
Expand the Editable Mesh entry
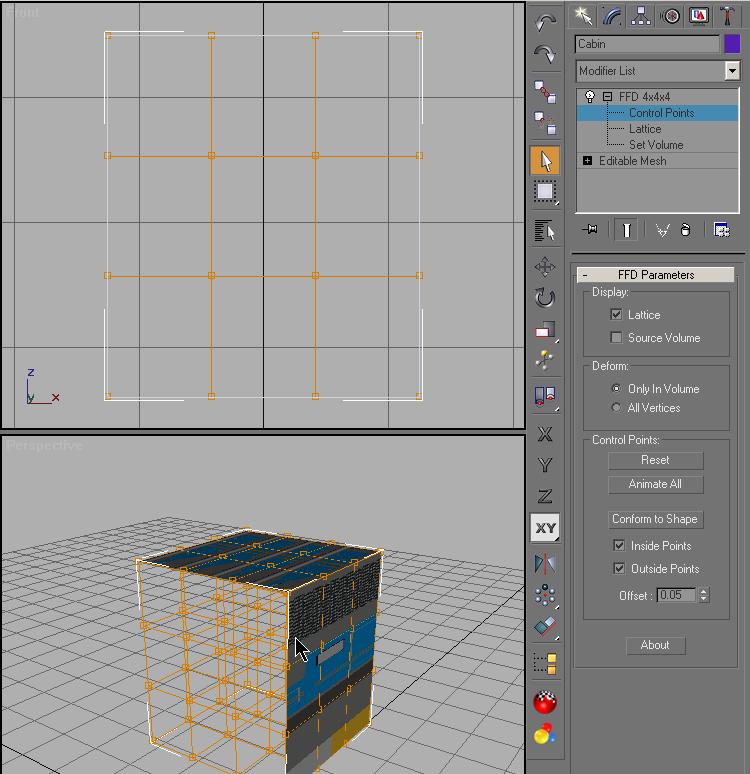(x=587, y=160)
